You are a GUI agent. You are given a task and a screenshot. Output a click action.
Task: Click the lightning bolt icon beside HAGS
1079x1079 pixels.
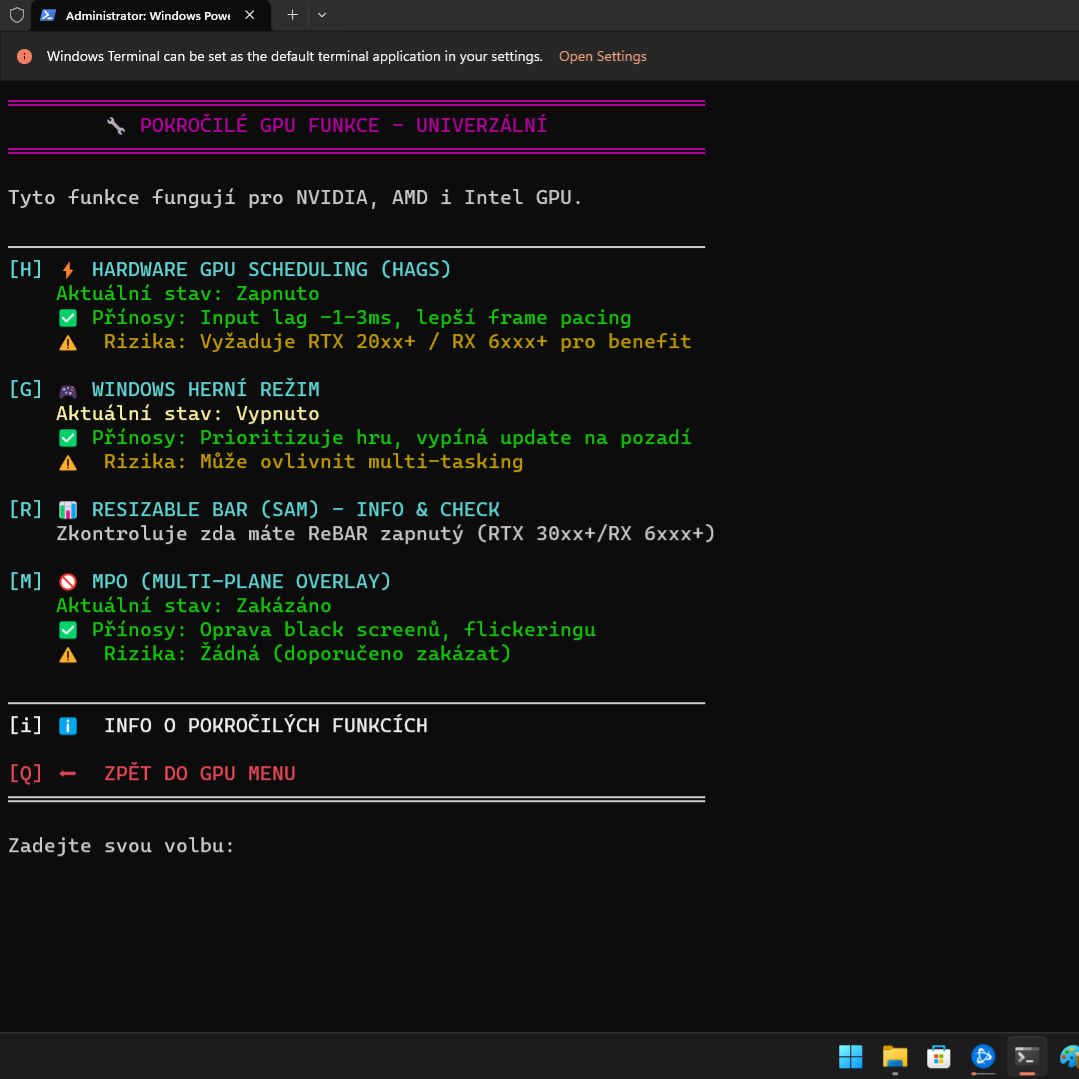pyautogui.click(x=68, y=270)
